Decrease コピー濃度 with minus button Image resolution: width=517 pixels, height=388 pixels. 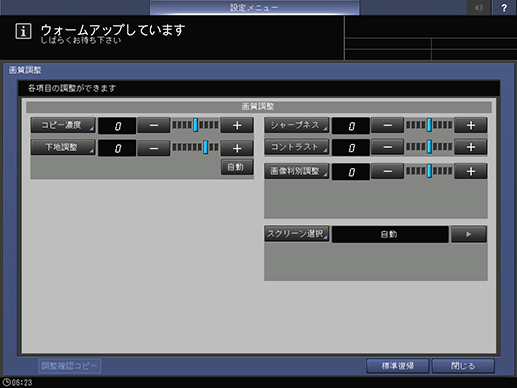(x=154, y=125)
